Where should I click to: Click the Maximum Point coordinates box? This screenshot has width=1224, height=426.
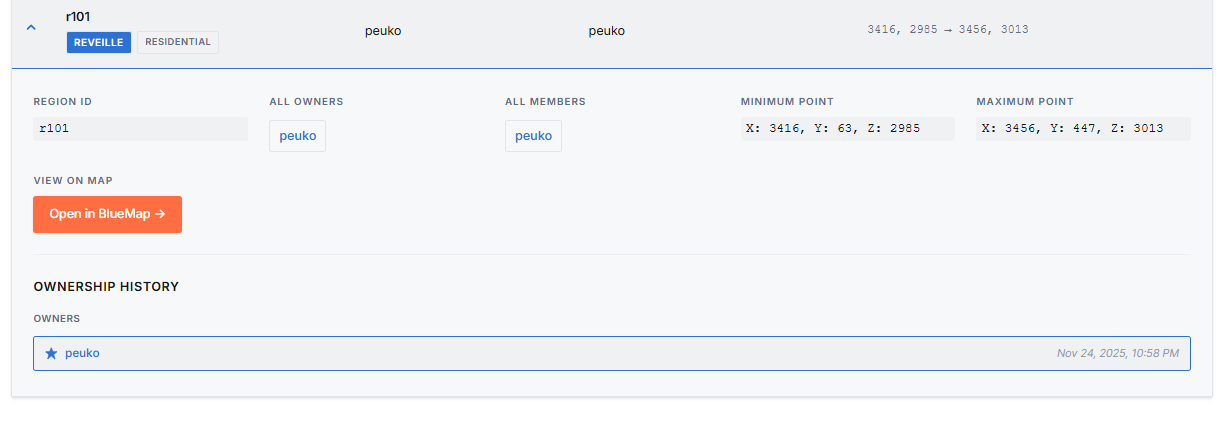1083,128
